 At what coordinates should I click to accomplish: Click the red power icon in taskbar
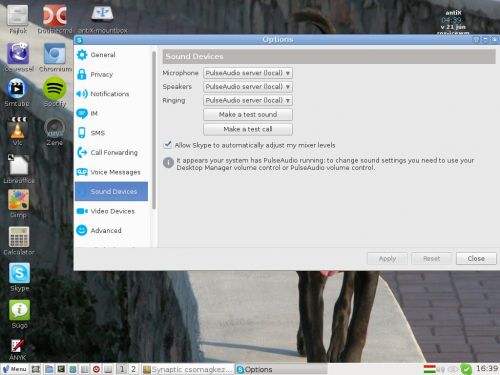[x=96, y=369]
